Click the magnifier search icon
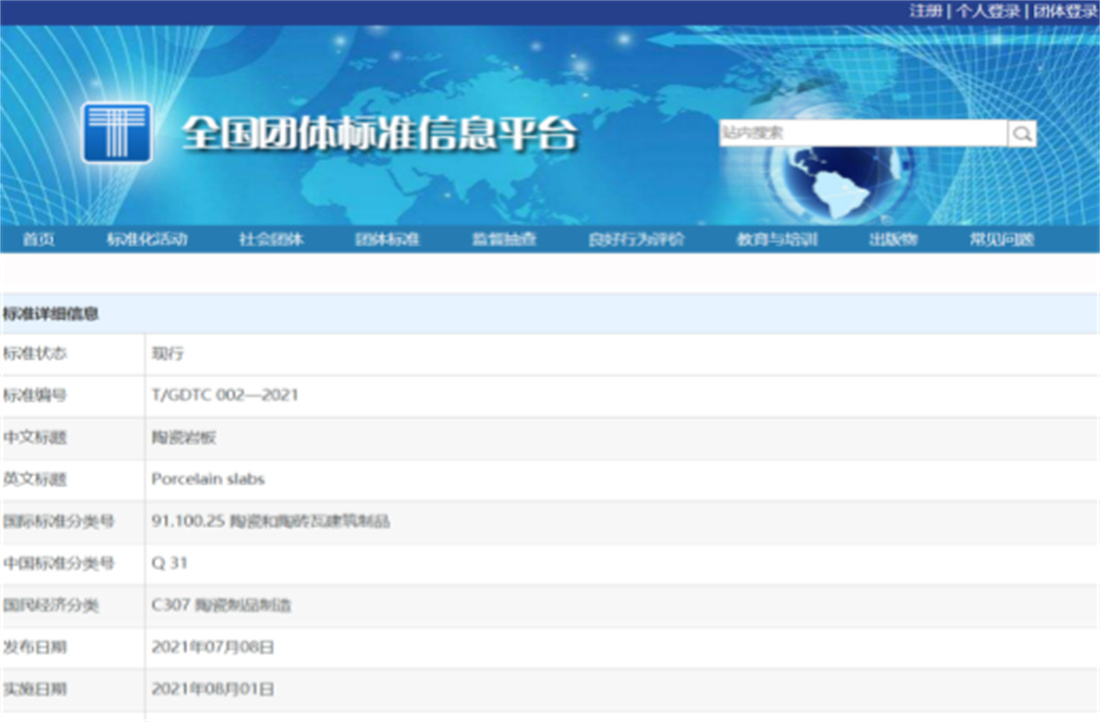Image resolution: width=1100 pixels, height=722 pixels. coord(1021,134)
